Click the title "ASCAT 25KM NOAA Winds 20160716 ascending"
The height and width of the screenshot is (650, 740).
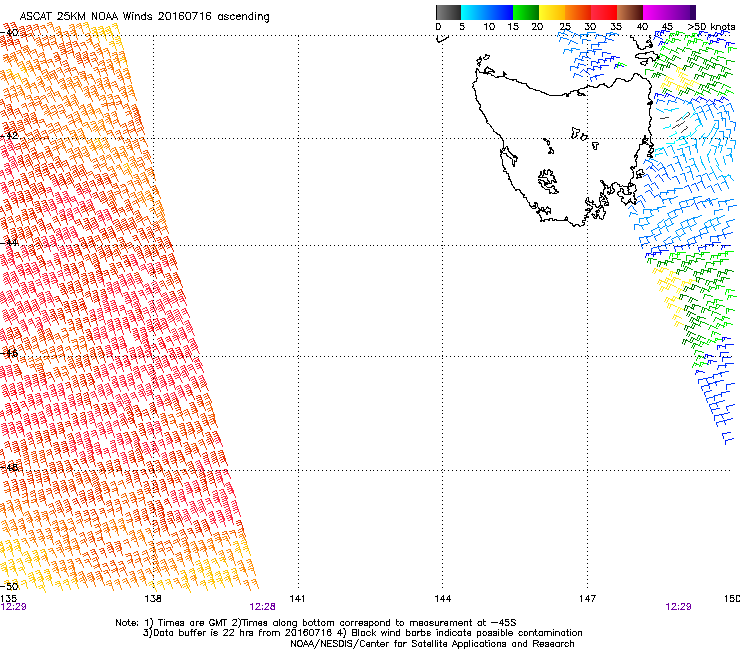pyautogui.click(x=144, y=16)
